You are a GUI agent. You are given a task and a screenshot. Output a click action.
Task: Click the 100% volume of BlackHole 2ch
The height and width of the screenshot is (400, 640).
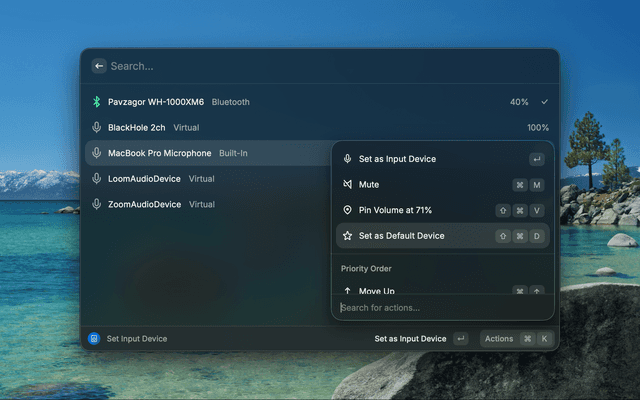coord(537,128)
